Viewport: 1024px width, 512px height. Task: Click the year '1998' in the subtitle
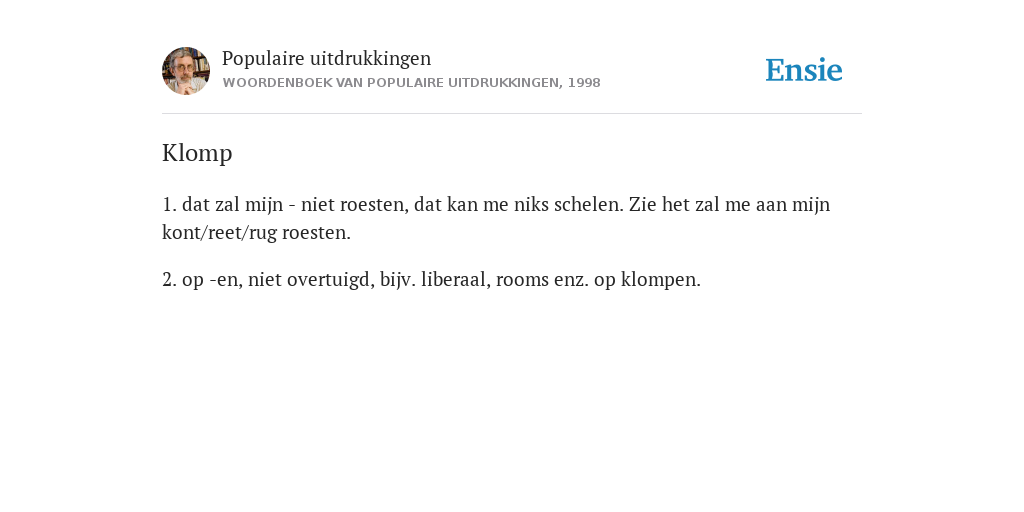584,83
